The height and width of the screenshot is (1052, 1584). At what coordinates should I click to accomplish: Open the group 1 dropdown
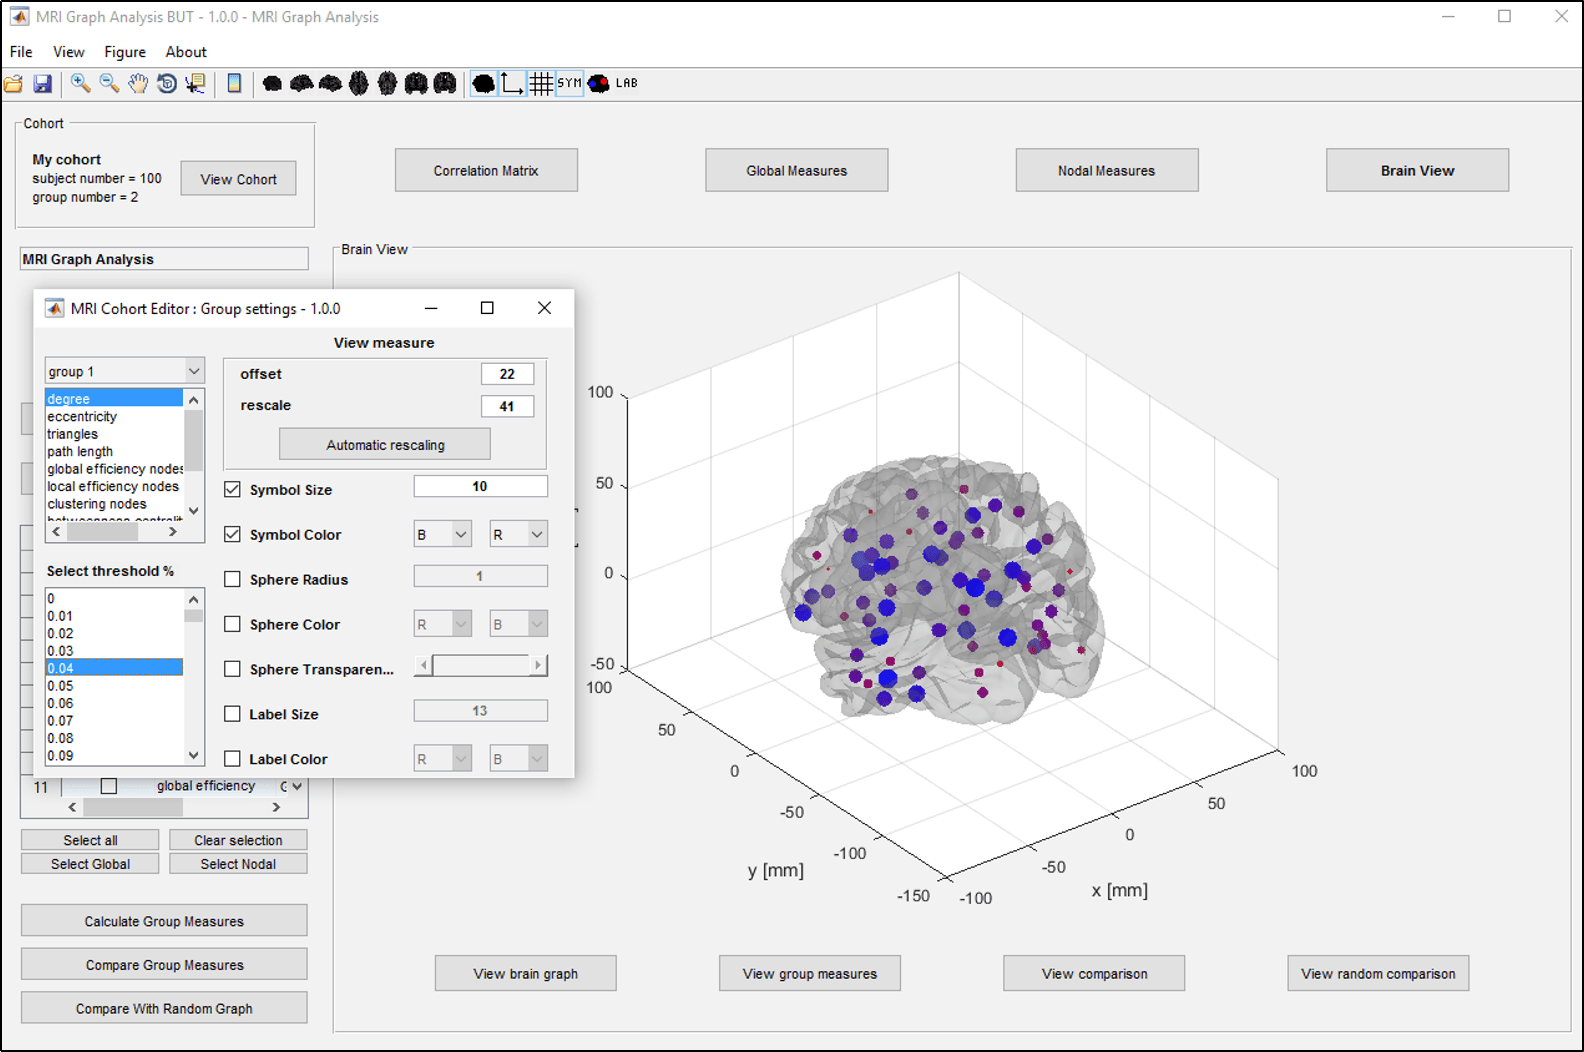click(x=125, y=371)
